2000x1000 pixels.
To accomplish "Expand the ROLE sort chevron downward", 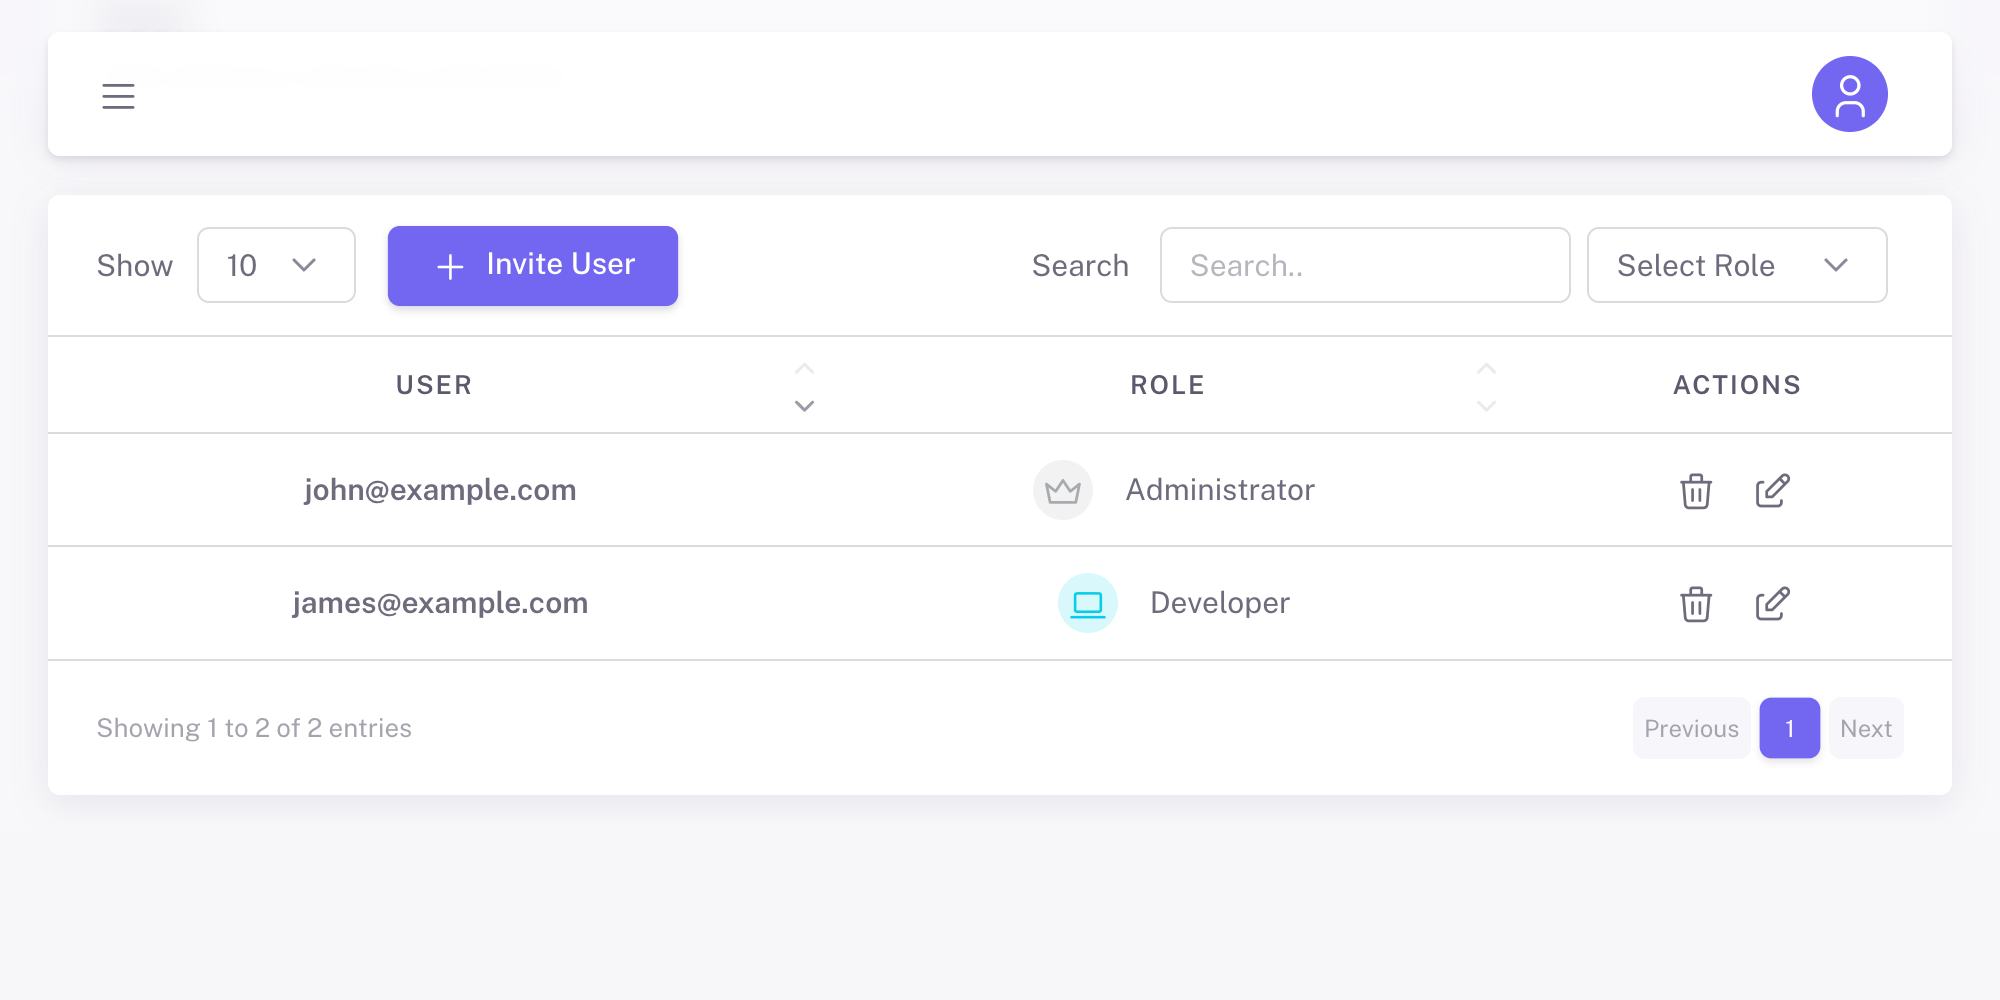I will (x=1486, y=405).
